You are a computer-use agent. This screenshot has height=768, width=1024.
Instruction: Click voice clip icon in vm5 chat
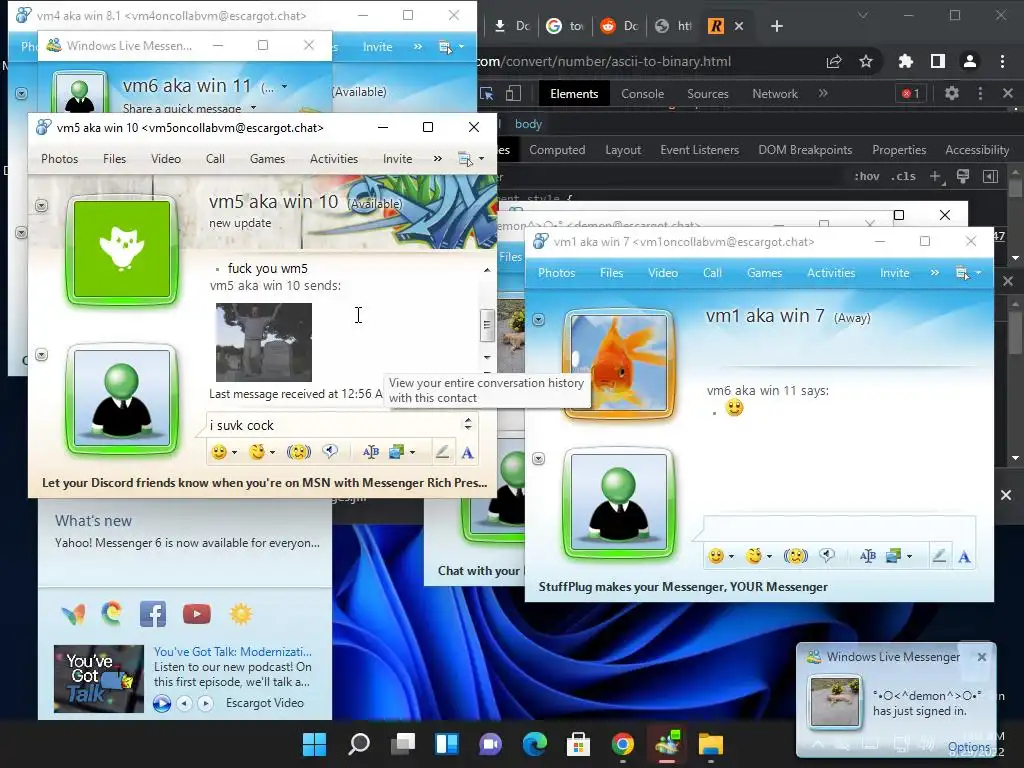tap(330, 451)
